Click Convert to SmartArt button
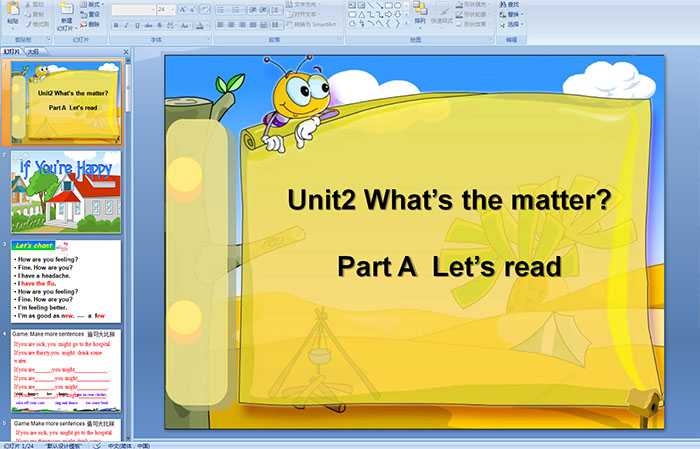The height and width of the screenshot is (449, 700). (x=313, y=24)
